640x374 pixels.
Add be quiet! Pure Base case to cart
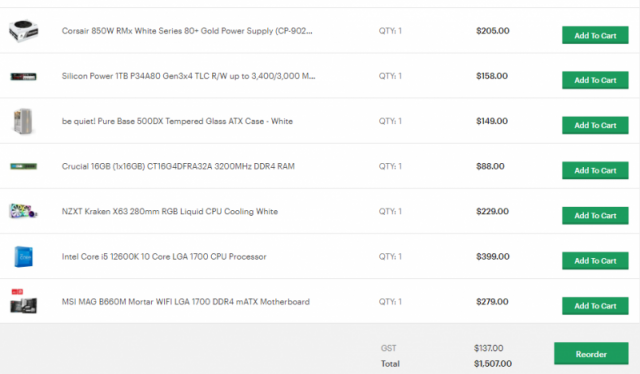pyautogui.click(x=595, y=125)
